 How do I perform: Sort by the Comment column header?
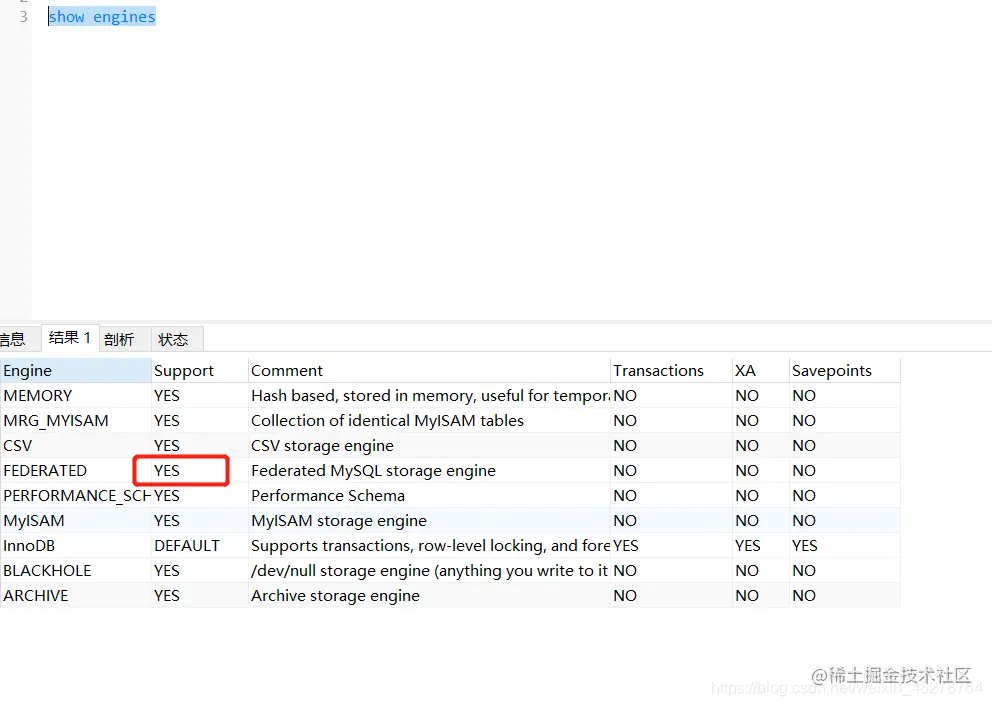click(430, 371)
